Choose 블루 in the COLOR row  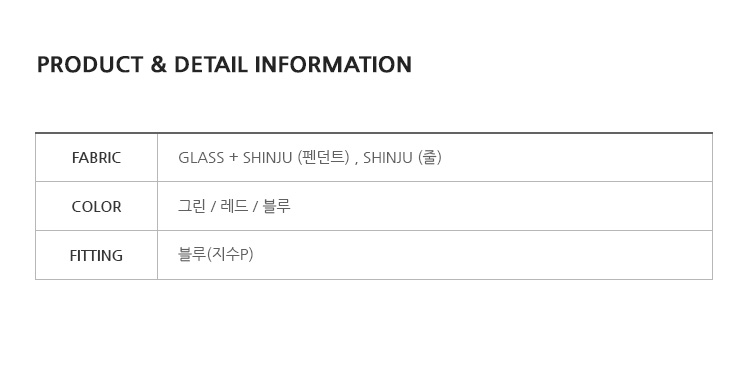pos(276,206)
